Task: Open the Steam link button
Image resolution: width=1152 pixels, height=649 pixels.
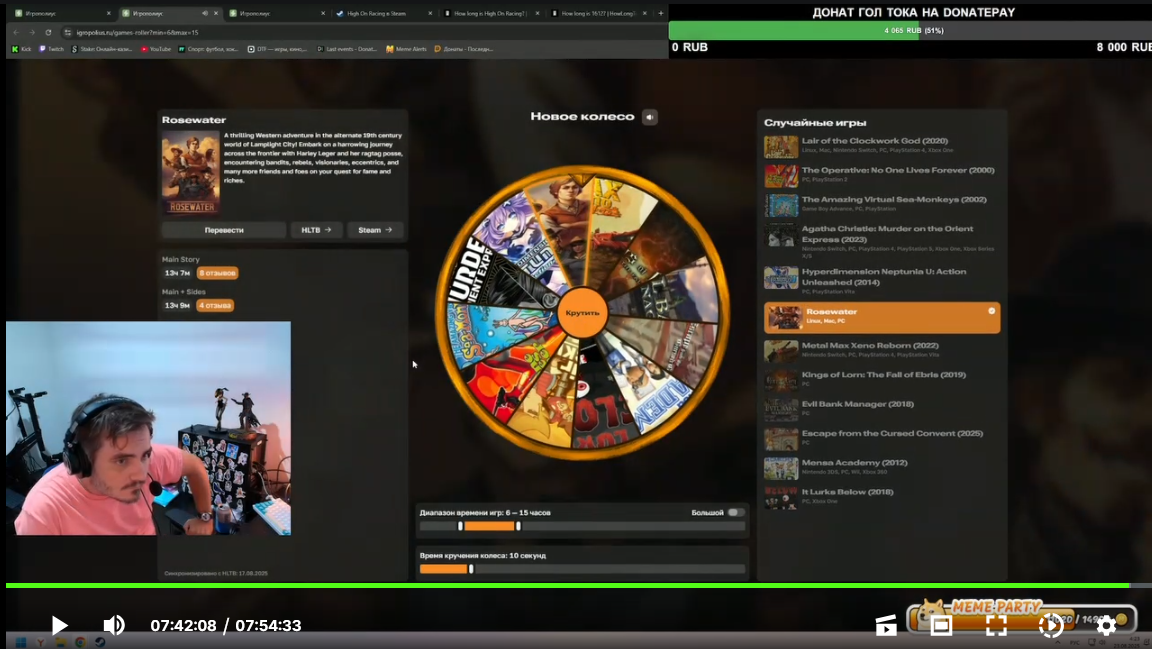Action: coord(375,230)
